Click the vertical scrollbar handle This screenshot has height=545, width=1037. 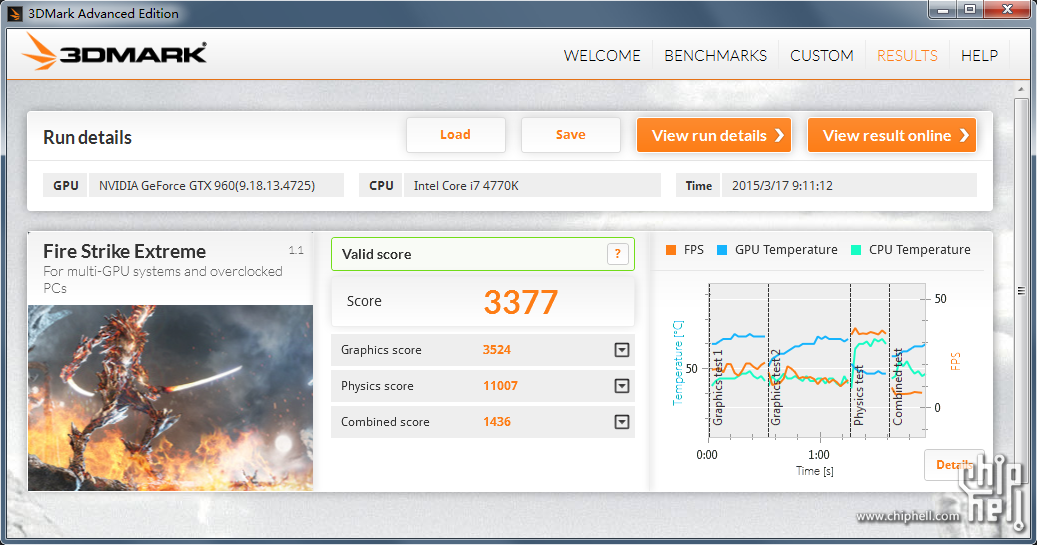tap(1021, 291)
